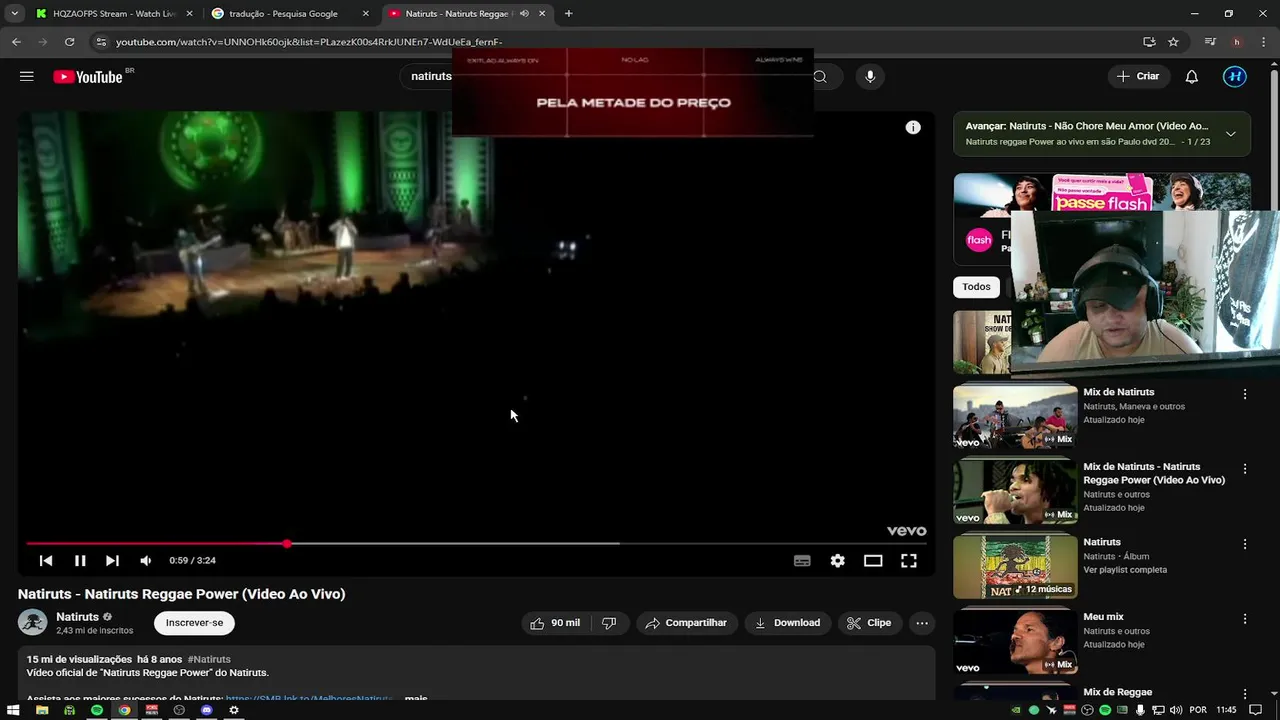
Task: Open Spotify from the taskbar
Action: [97, 710]
